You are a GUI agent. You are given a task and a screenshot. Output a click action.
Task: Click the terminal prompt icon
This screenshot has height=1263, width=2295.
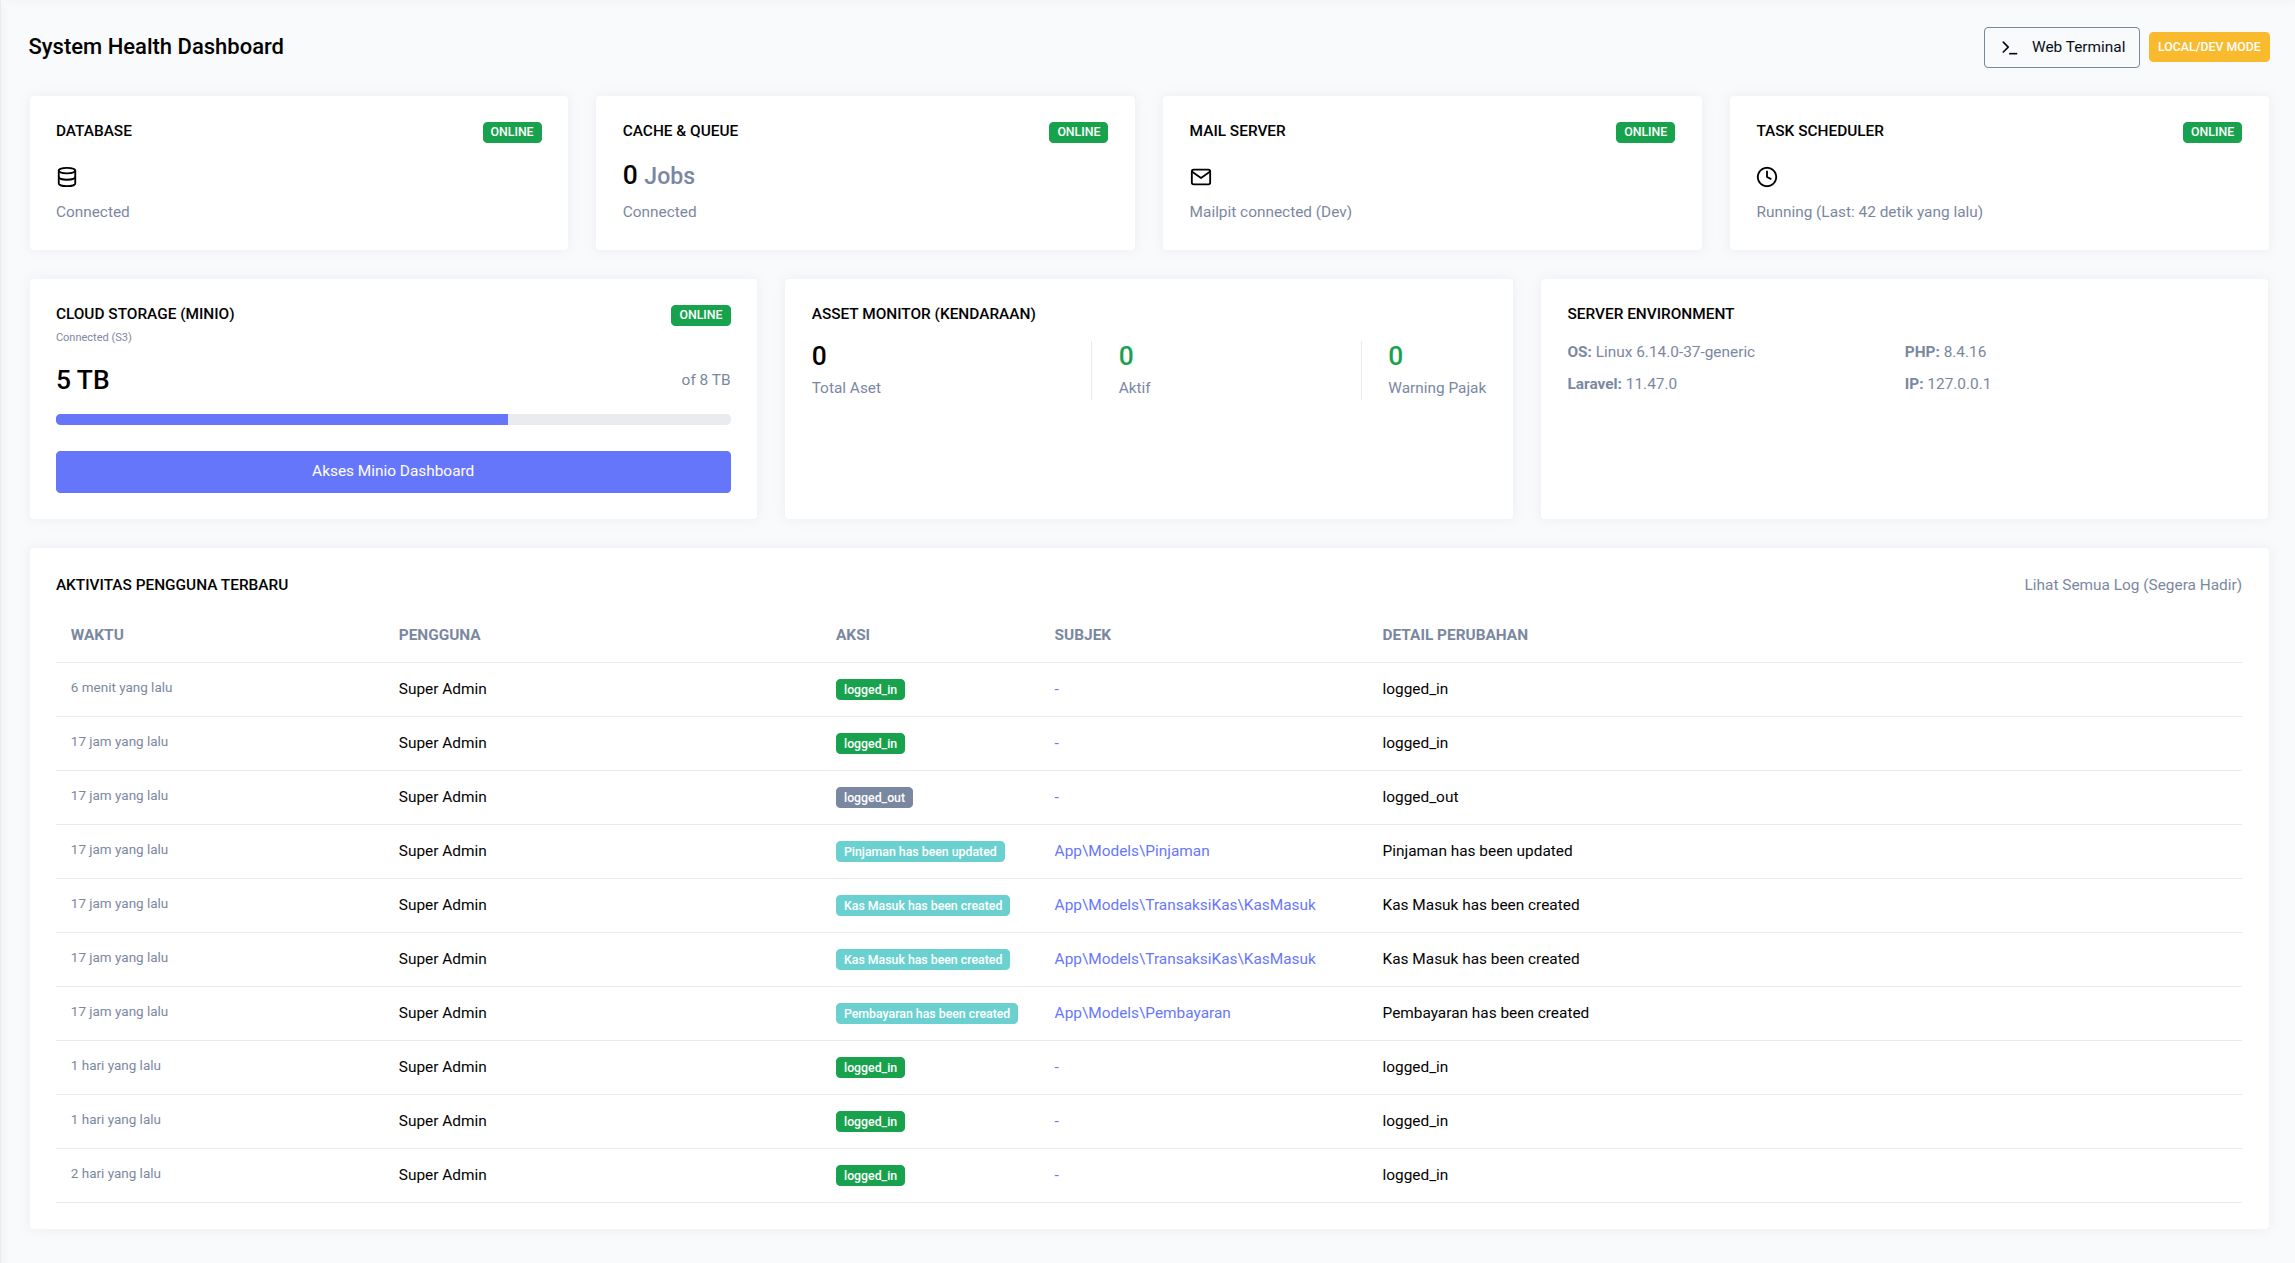pos(2009,47)
